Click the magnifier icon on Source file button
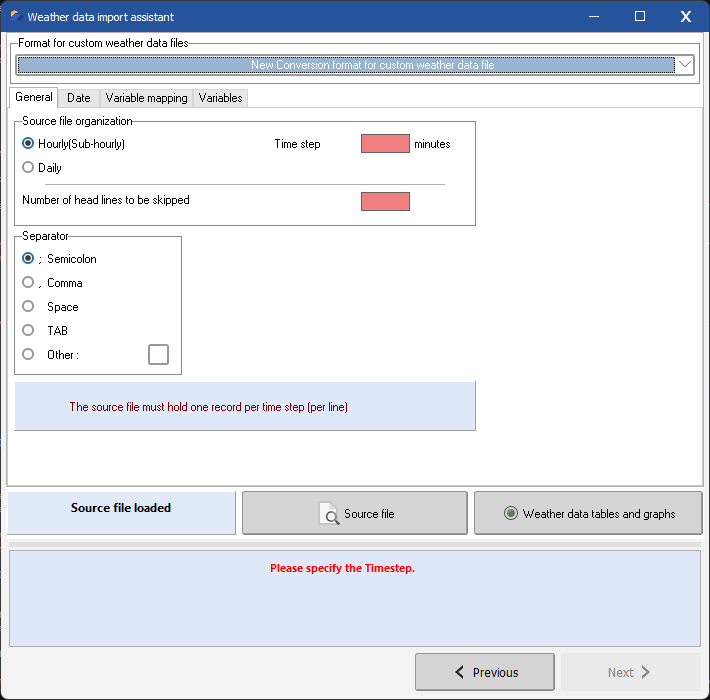This screenshot has height=700, width=710. pyautogui.click(x=329, y=514)
